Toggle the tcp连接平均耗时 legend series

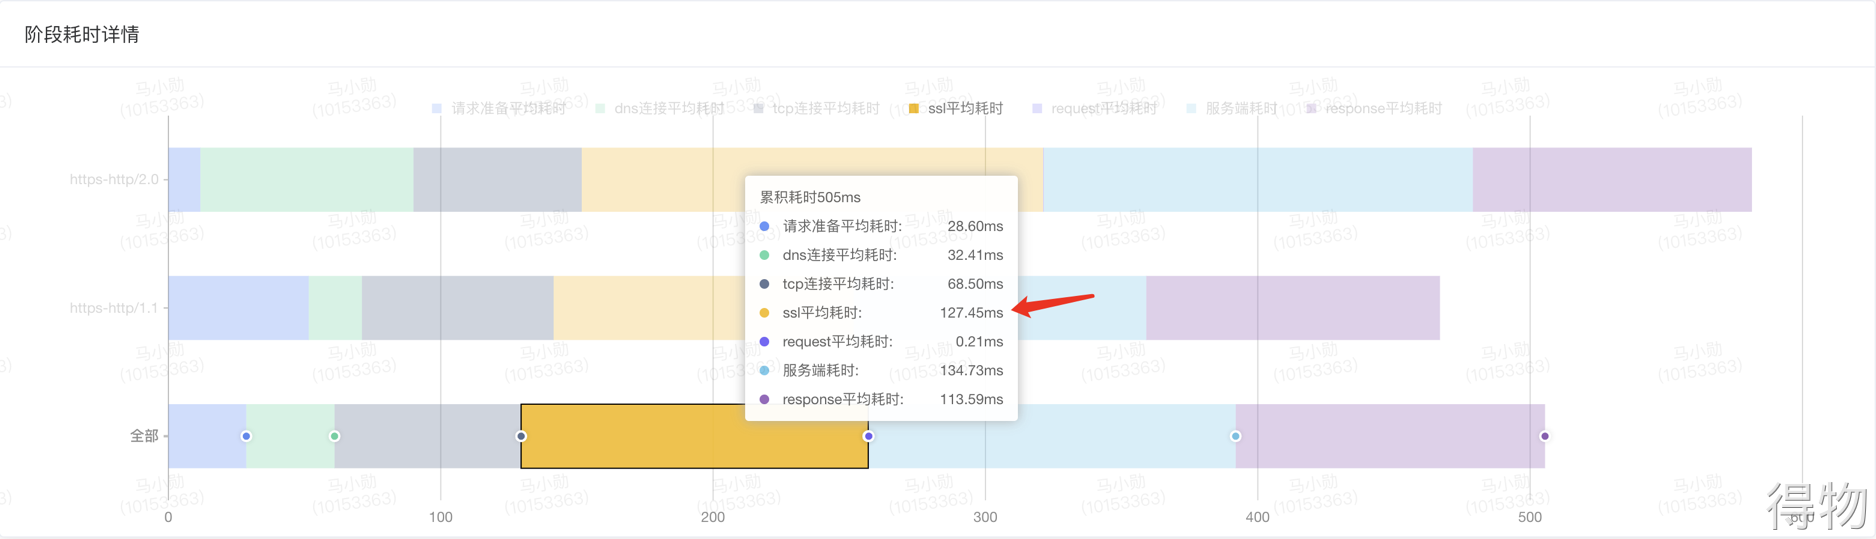(816, 108)
